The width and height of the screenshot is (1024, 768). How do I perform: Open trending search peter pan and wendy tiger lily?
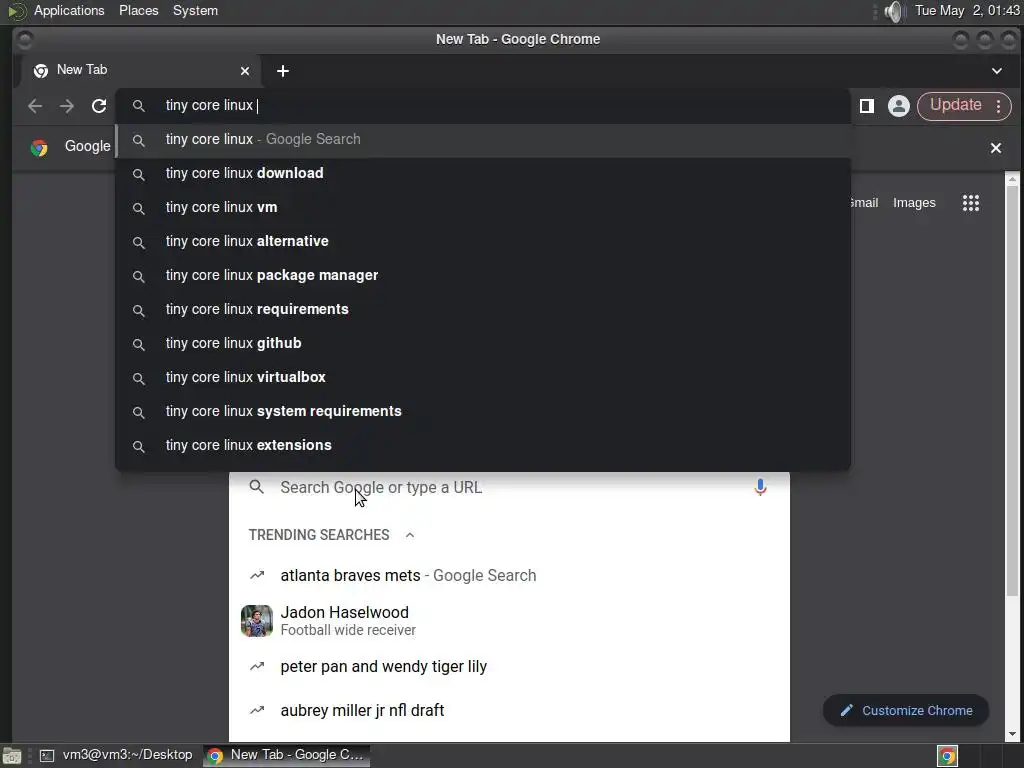[x=509, y=667]
